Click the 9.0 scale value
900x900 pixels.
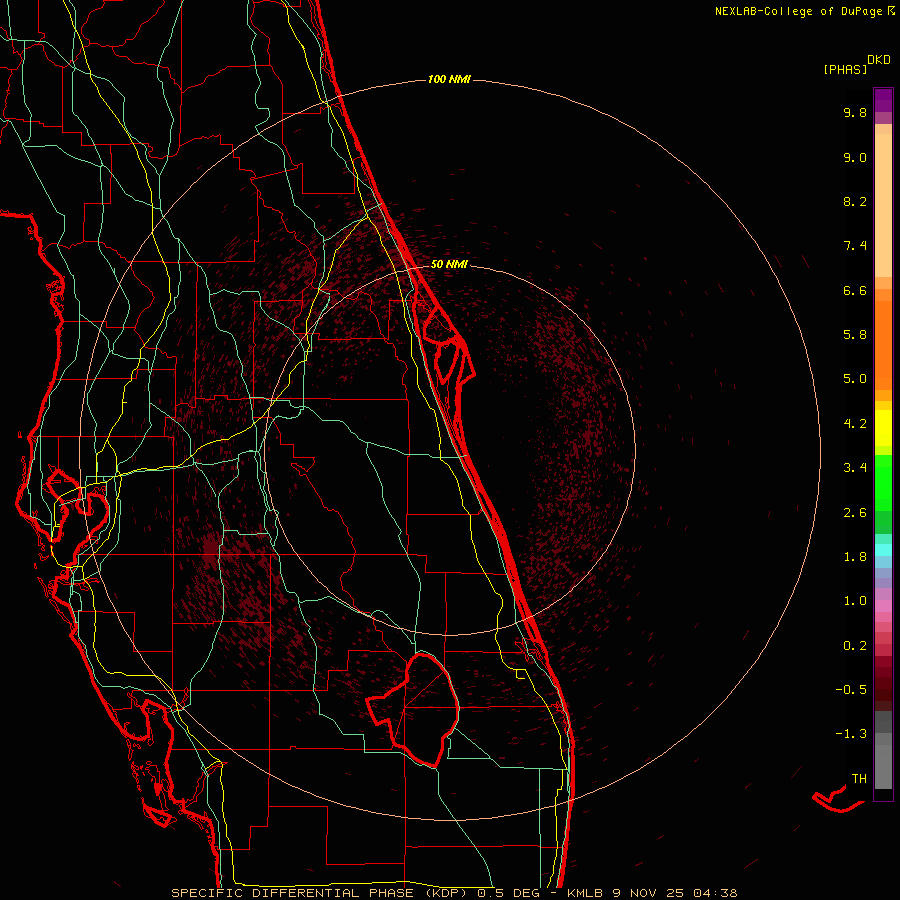(855, 157)
